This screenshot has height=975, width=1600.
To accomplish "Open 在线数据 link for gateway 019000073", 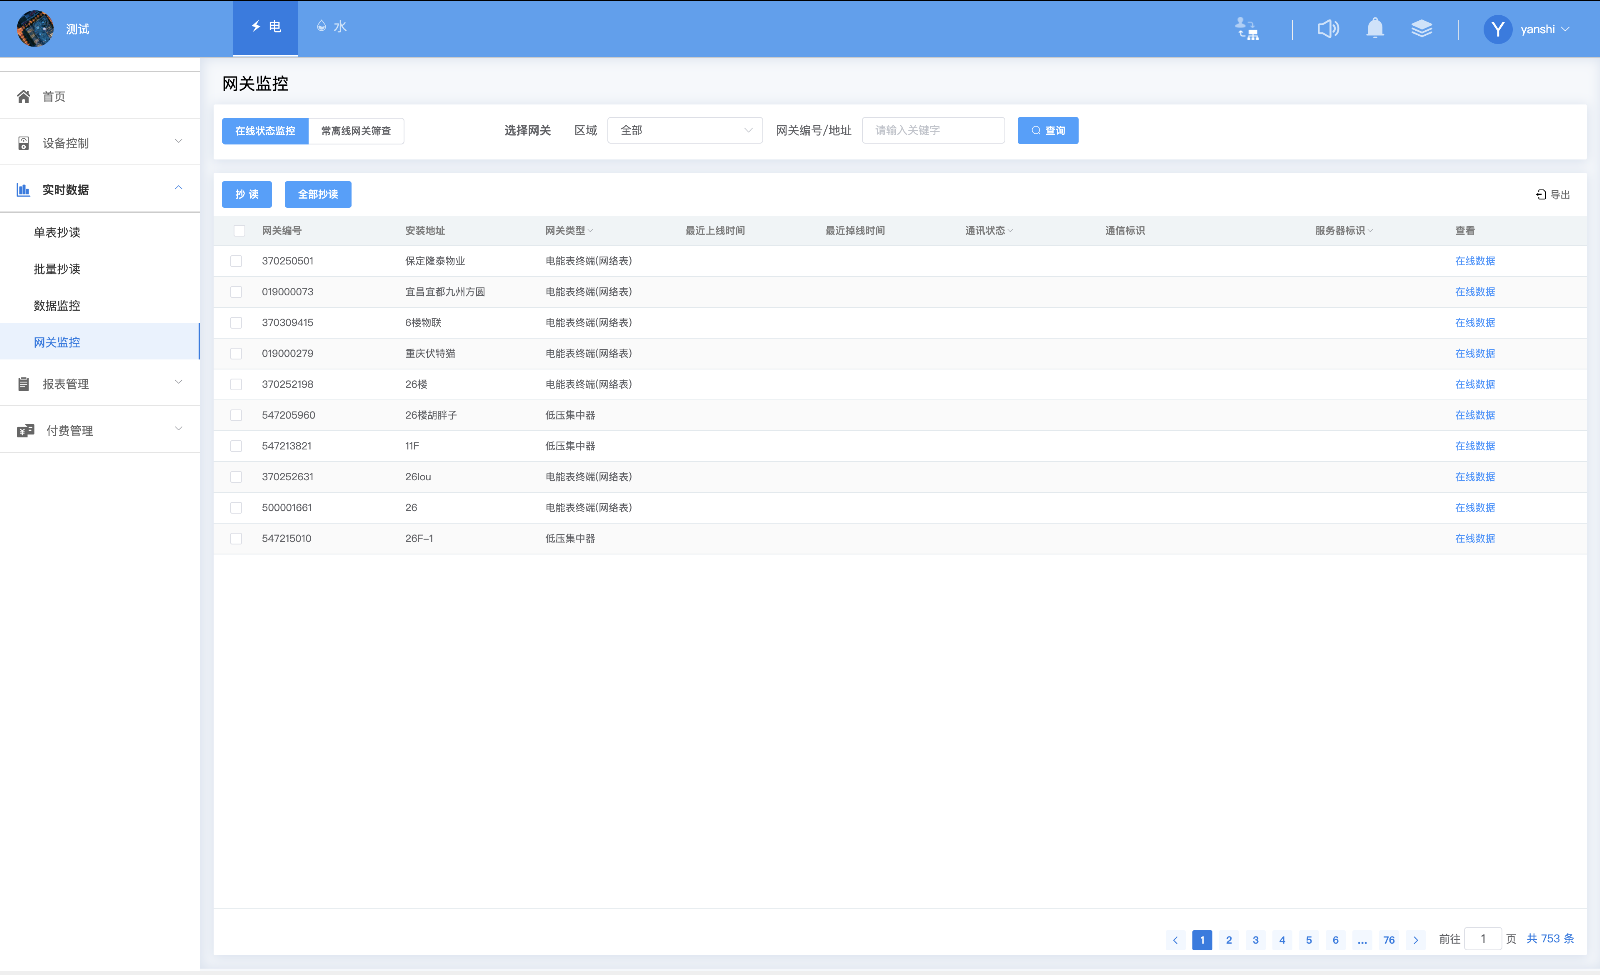I will tap(1474, 292).
